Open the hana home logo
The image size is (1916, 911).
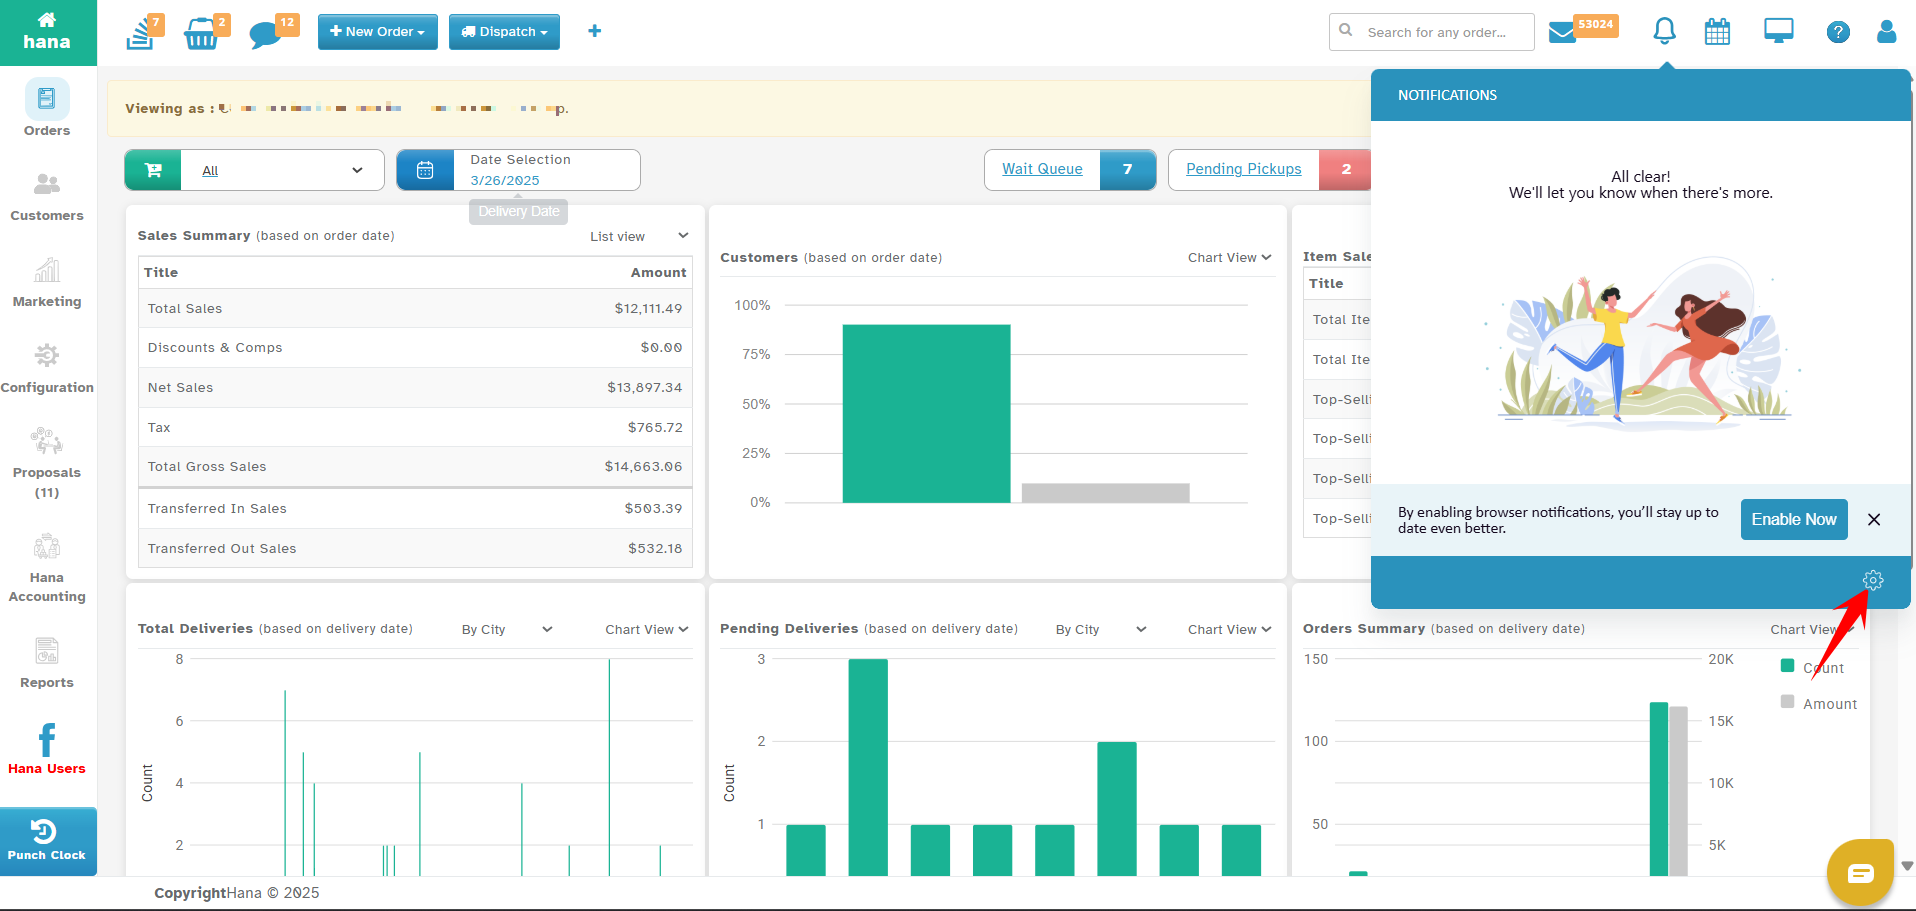click(x=47, y=32)
